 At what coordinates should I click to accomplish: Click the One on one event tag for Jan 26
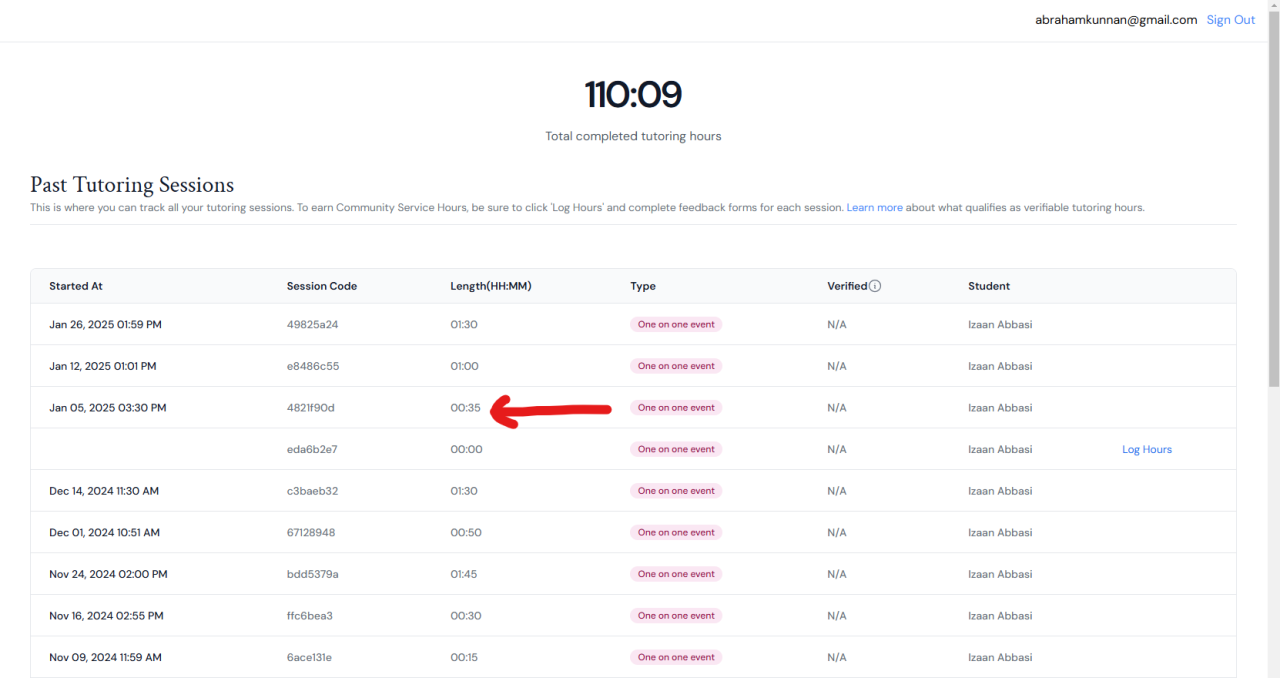[676, 325]
